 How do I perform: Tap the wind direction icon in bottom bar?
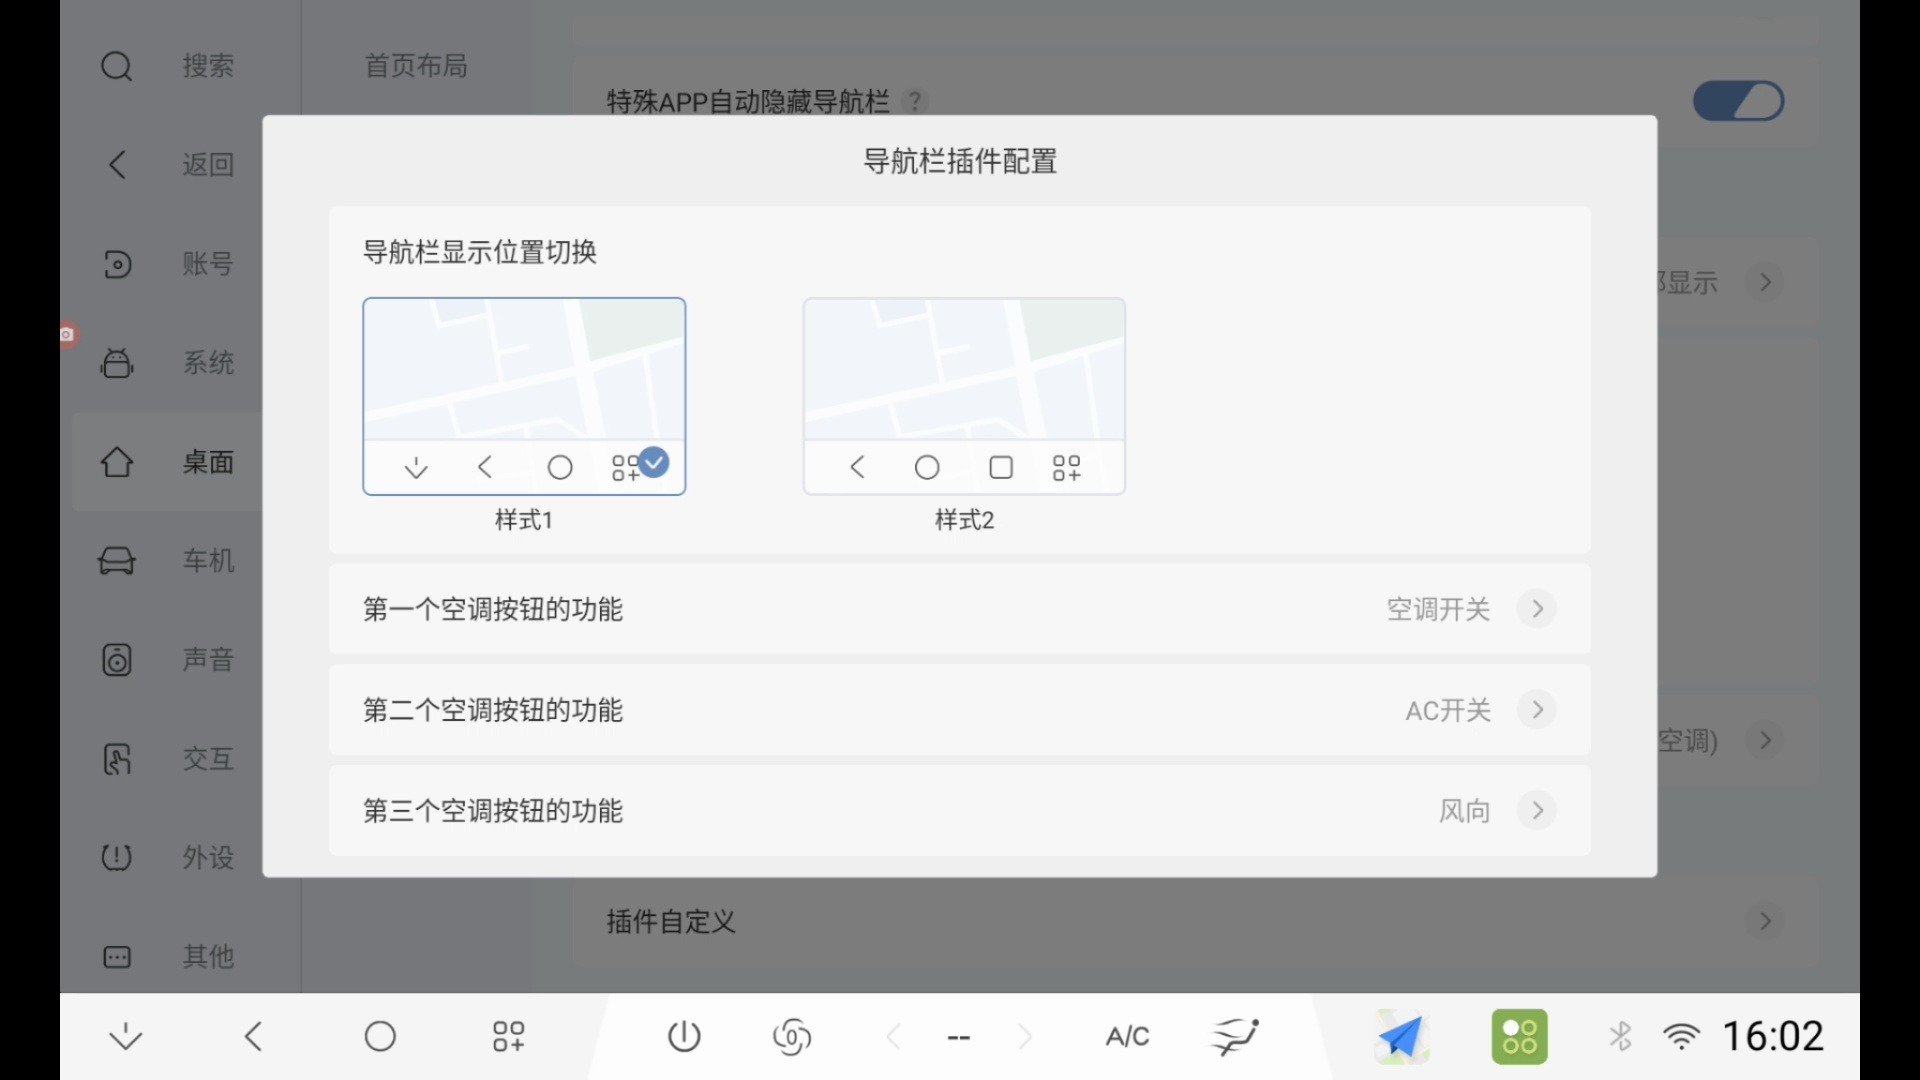[1236, 1037]
